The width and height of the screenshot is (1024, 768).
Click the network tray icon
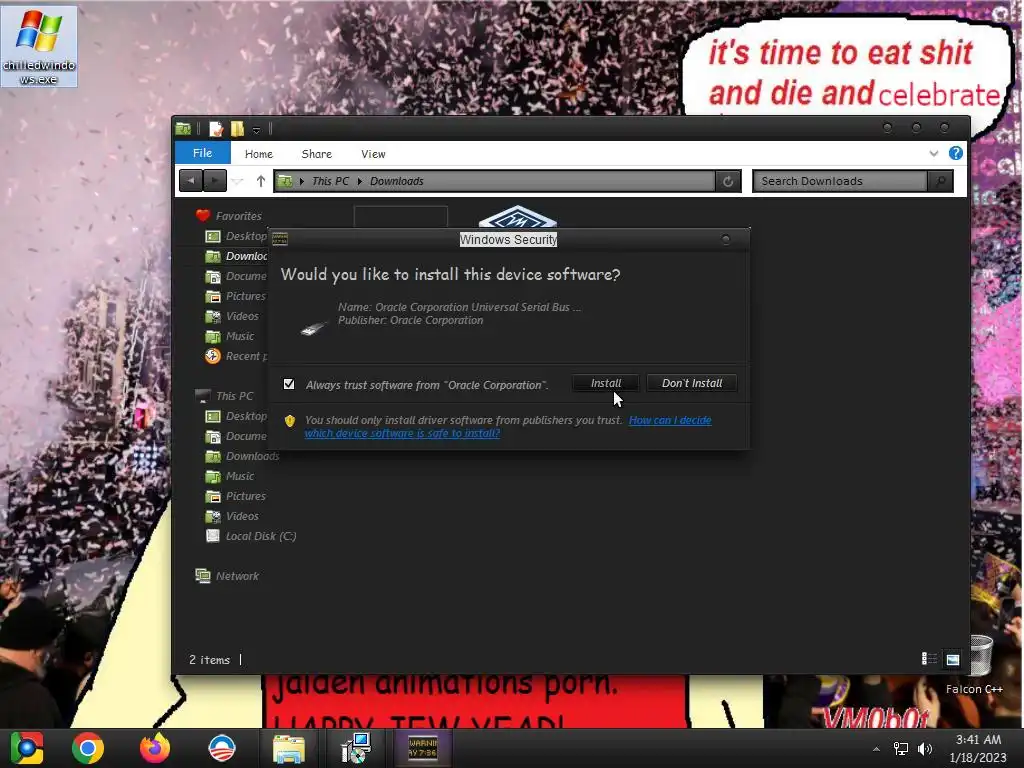(x=901, y=749)
